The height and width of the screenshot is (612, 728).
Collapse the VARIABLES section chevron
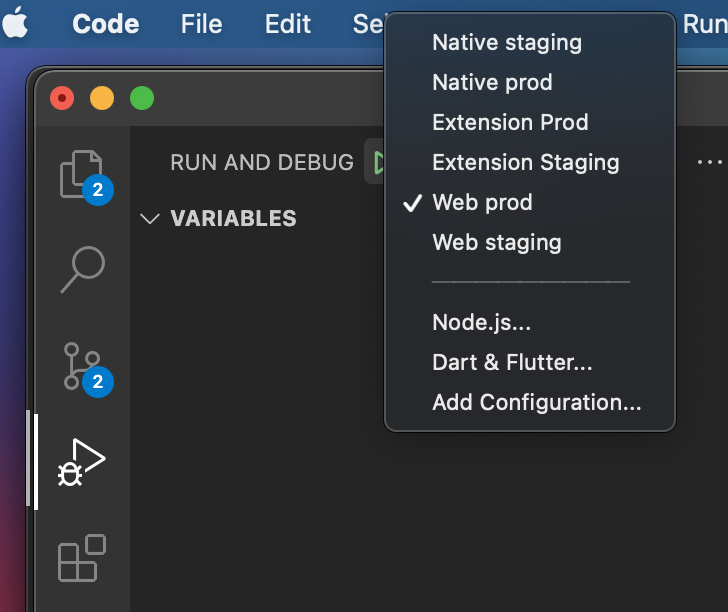pyautogui.click(x=150, y=218)
